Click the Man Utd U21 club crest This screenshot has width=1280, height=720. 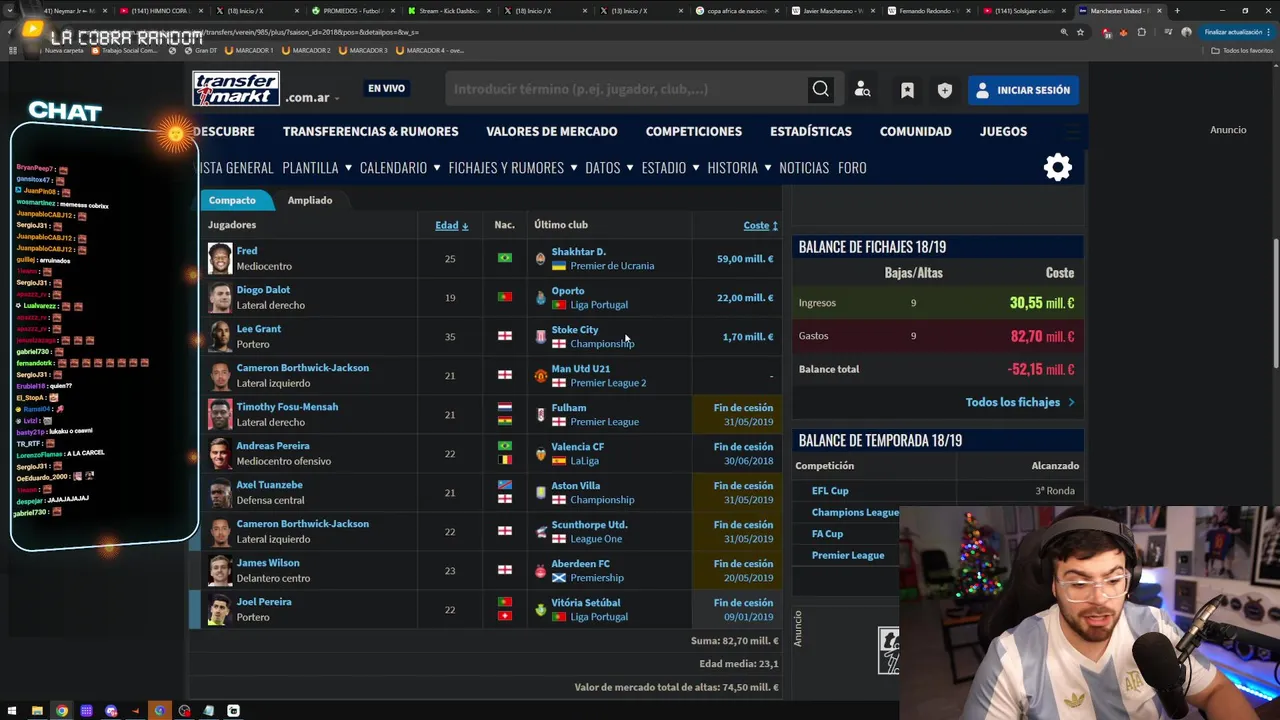540,375
